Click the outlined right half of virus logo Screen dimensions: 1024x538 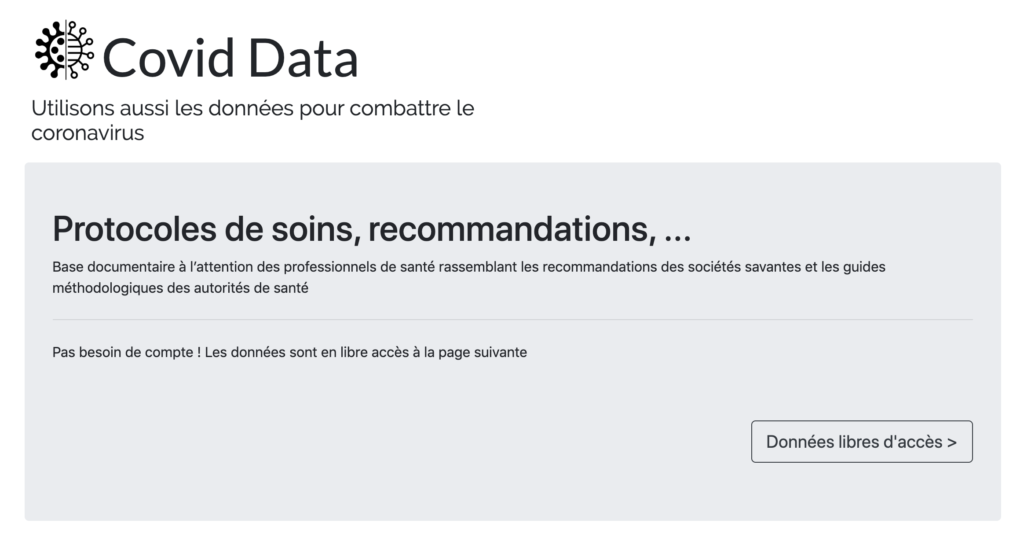click(80, 50)
